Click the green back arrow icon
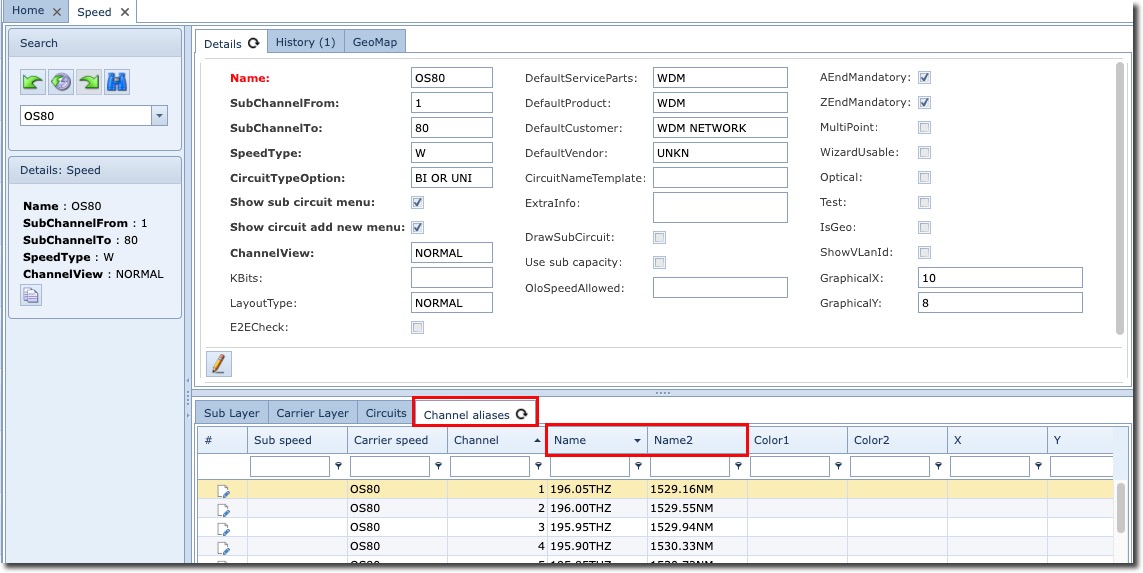This screenshot has width=1143, height=573. pyautogui.click(x=33, y=82)
